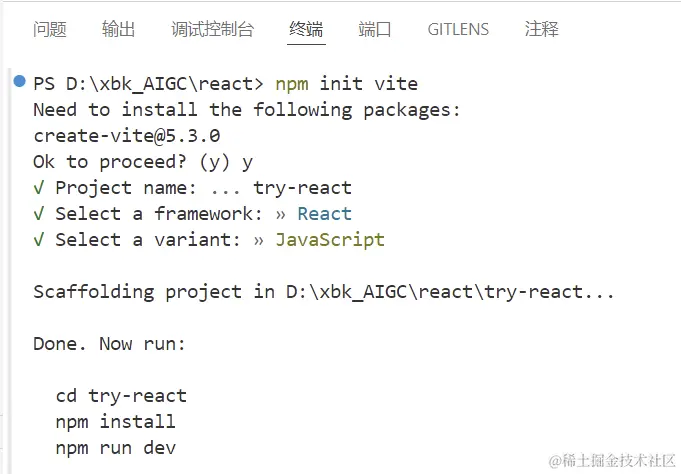Switch to the 输出 output tab

tap(118, 29)
